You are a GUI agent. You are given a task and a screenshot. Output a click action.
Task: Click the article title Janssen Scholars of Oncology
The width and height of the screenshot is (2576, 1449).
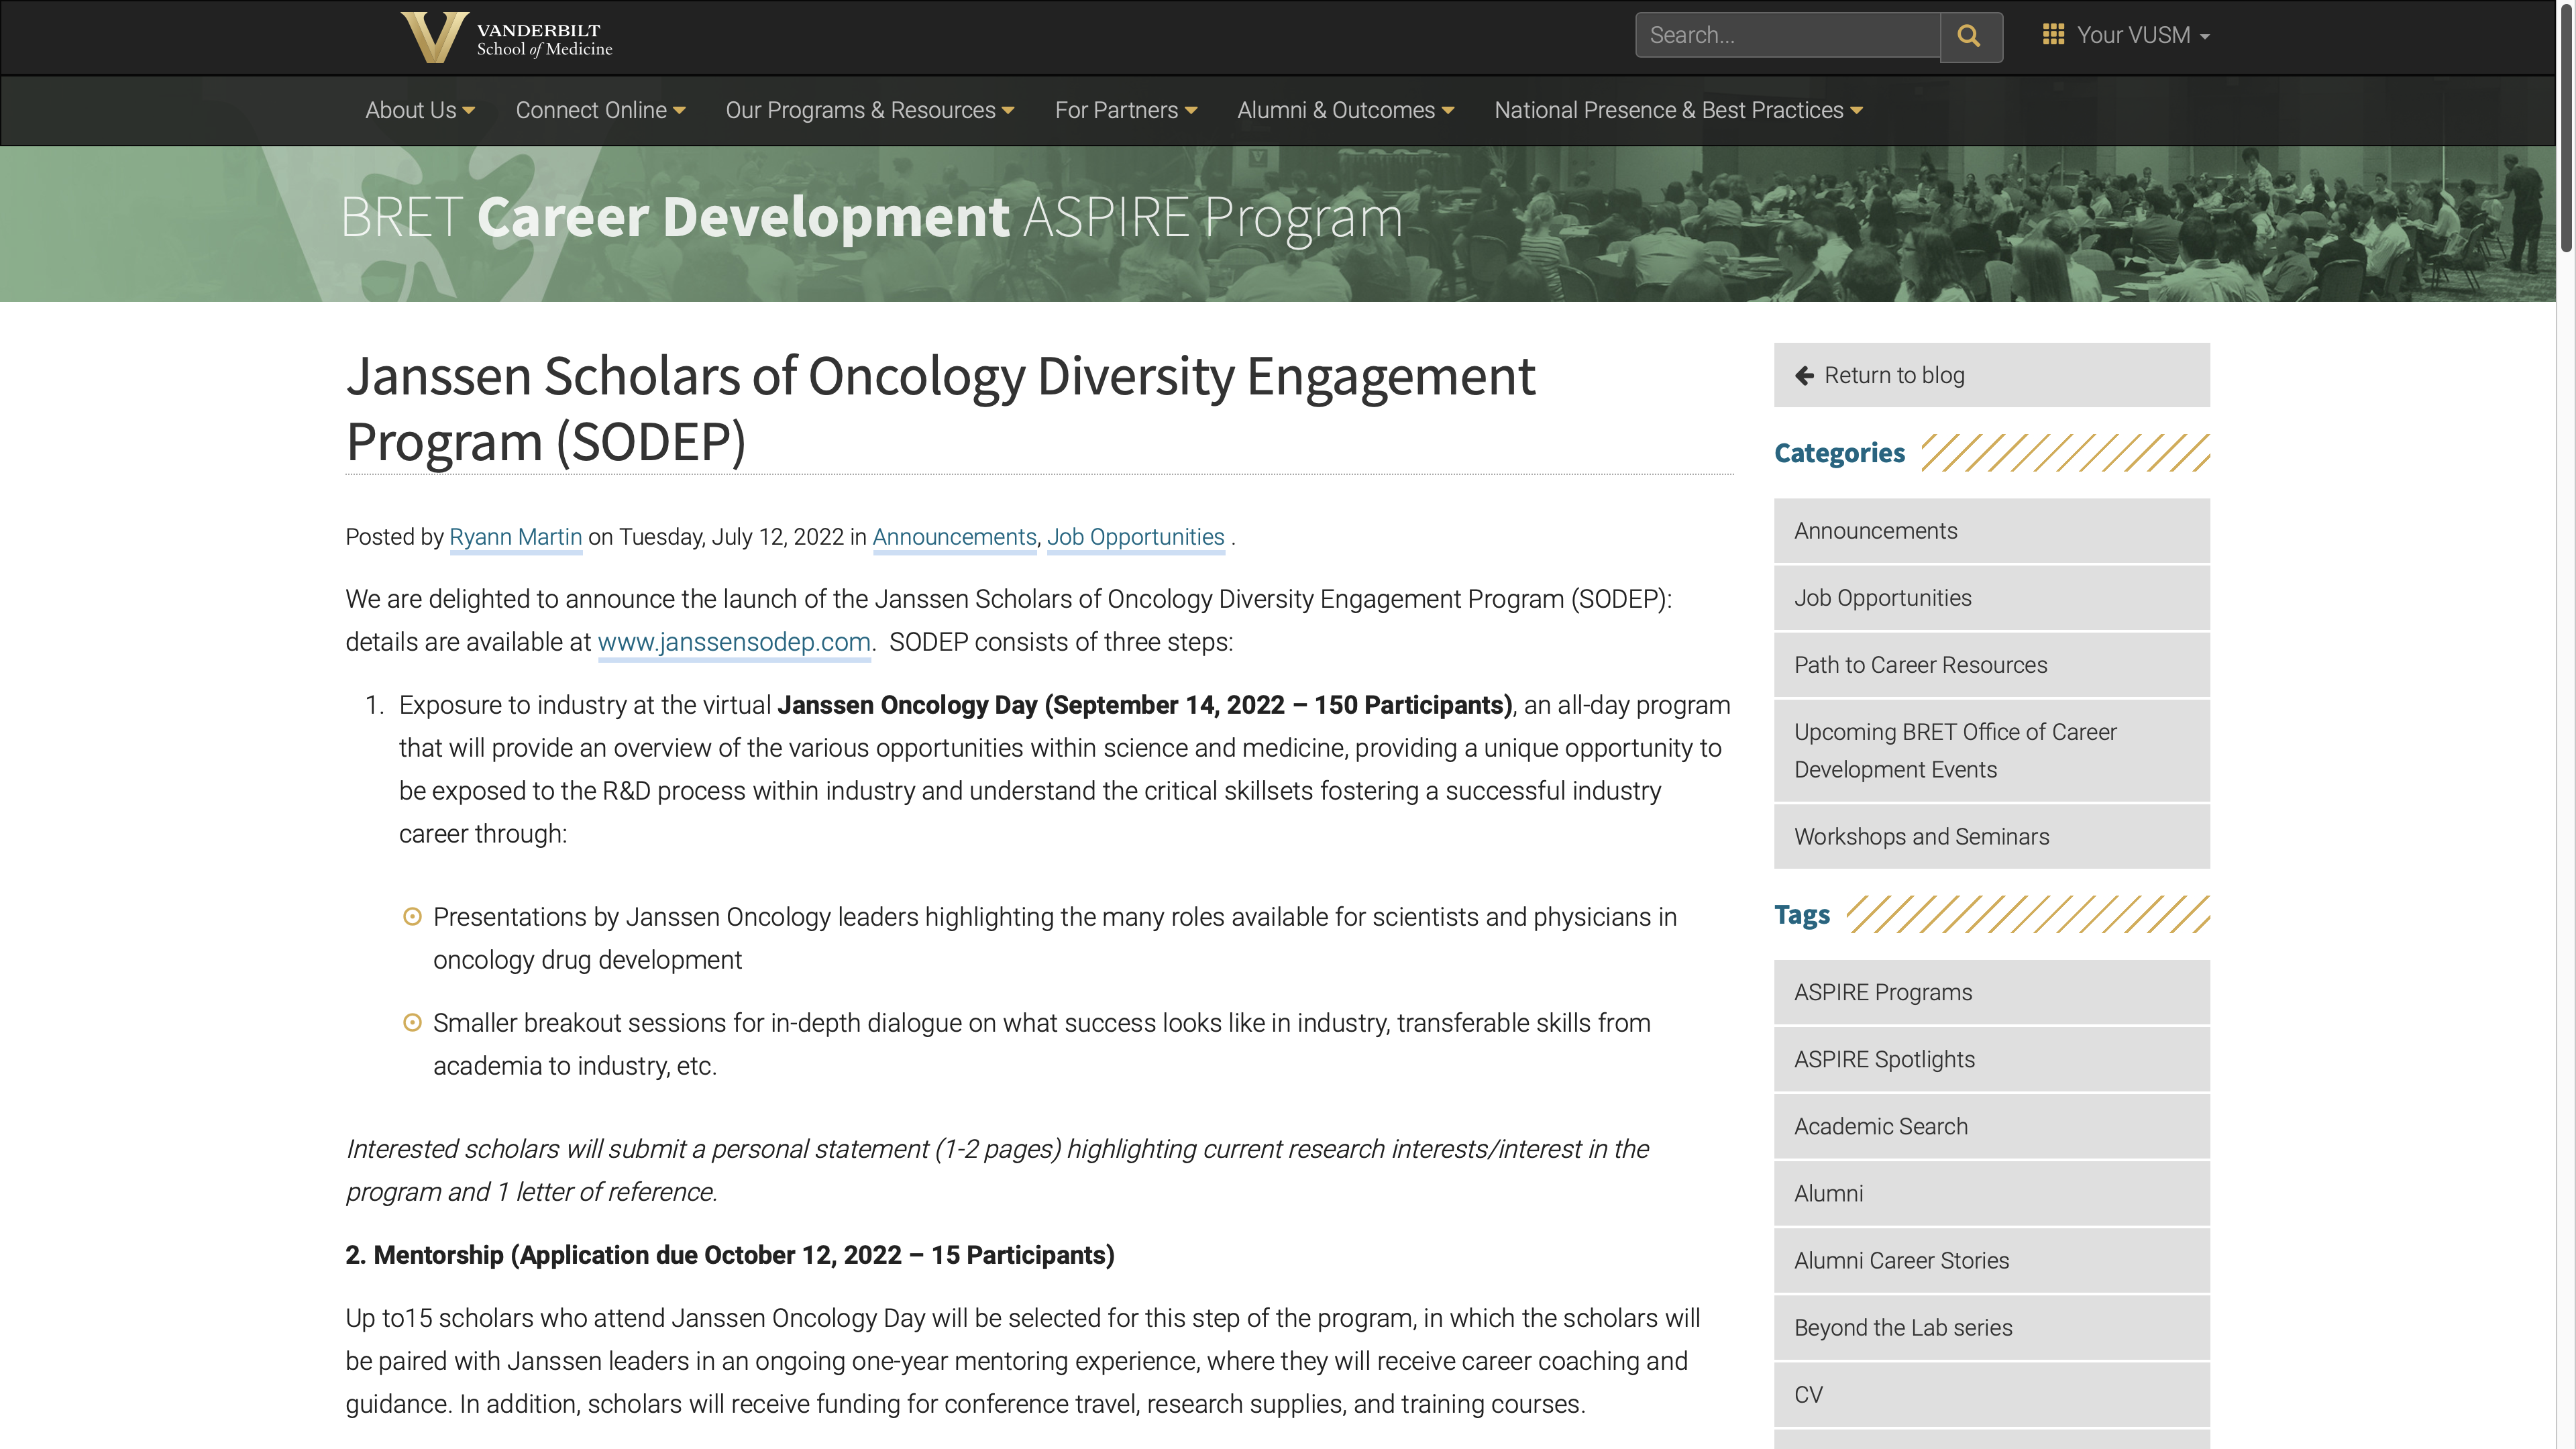pyautogui.click(x=940, y=409)
